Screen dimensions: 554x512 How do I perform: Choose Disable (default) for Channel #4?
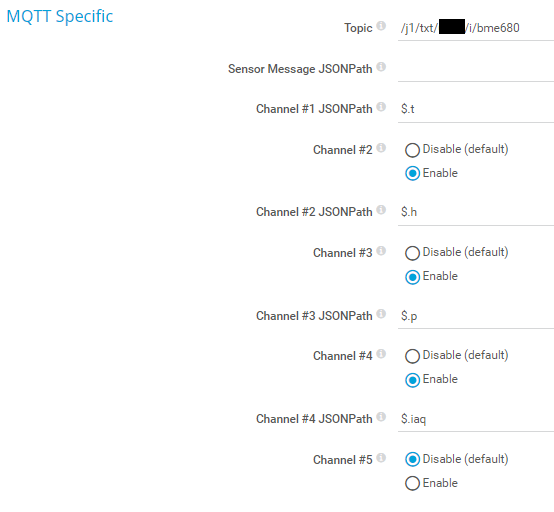click(x=412, y=356)
